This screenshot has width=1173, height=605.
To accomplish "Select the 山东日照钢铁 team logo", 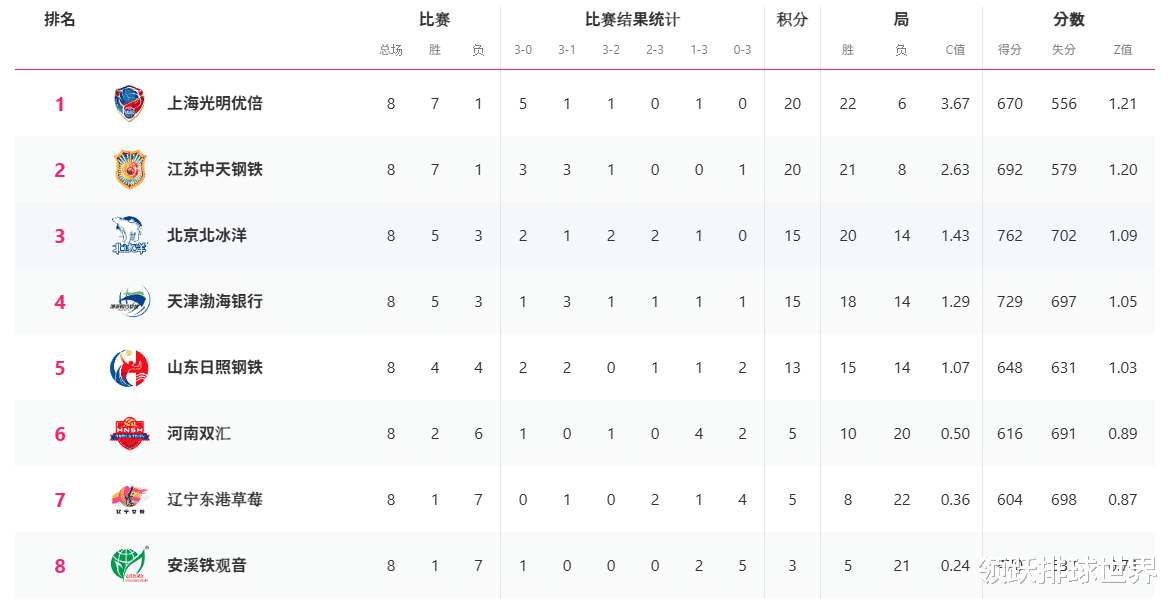I will tap(129, 367).
